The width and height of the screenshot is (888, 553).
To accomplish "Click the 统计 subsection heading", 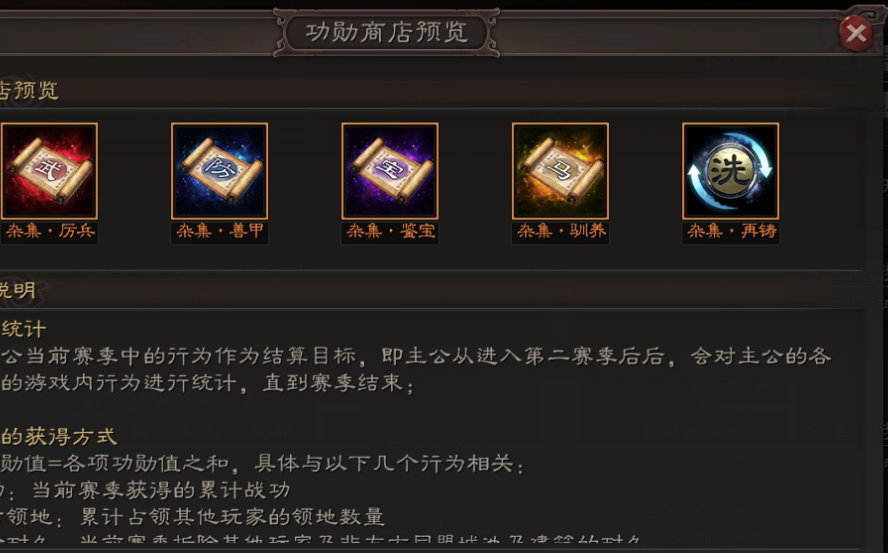I will (x=24, y=329).
